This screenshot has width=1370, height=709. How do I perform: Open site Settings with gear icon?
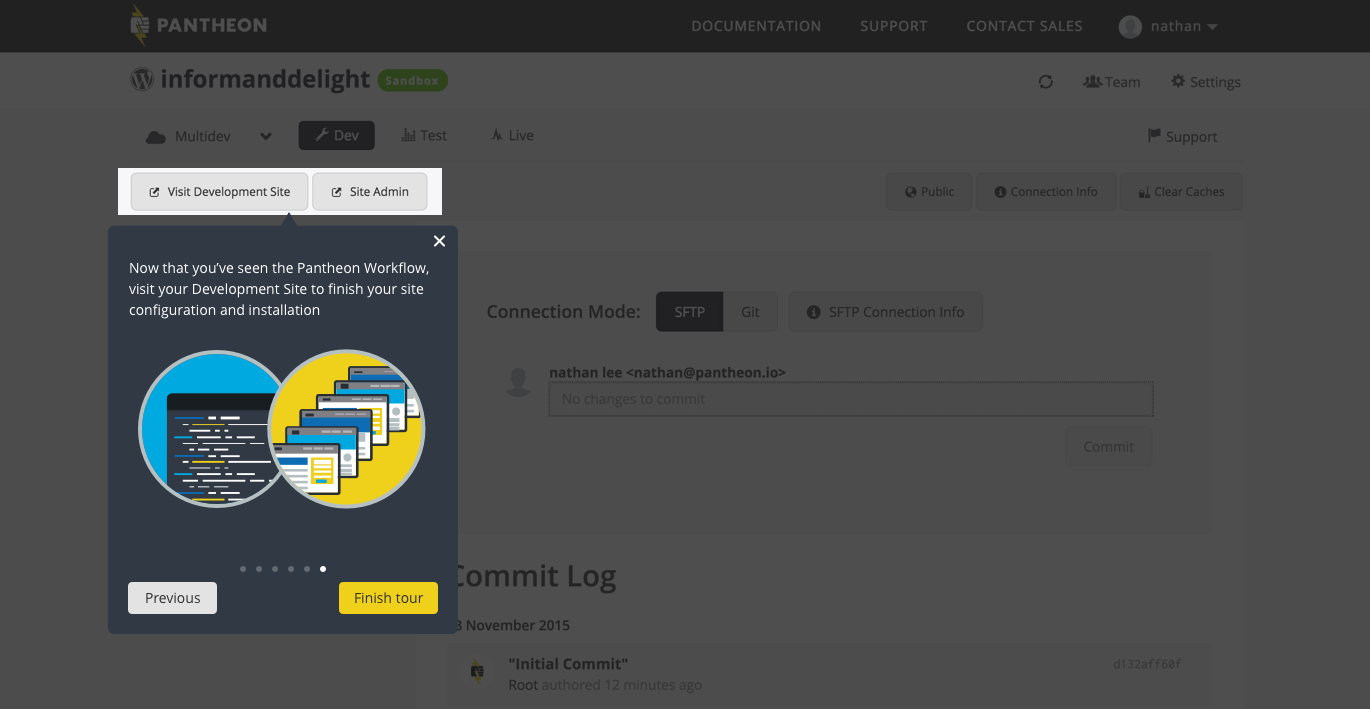click(x=1206, y=82)
